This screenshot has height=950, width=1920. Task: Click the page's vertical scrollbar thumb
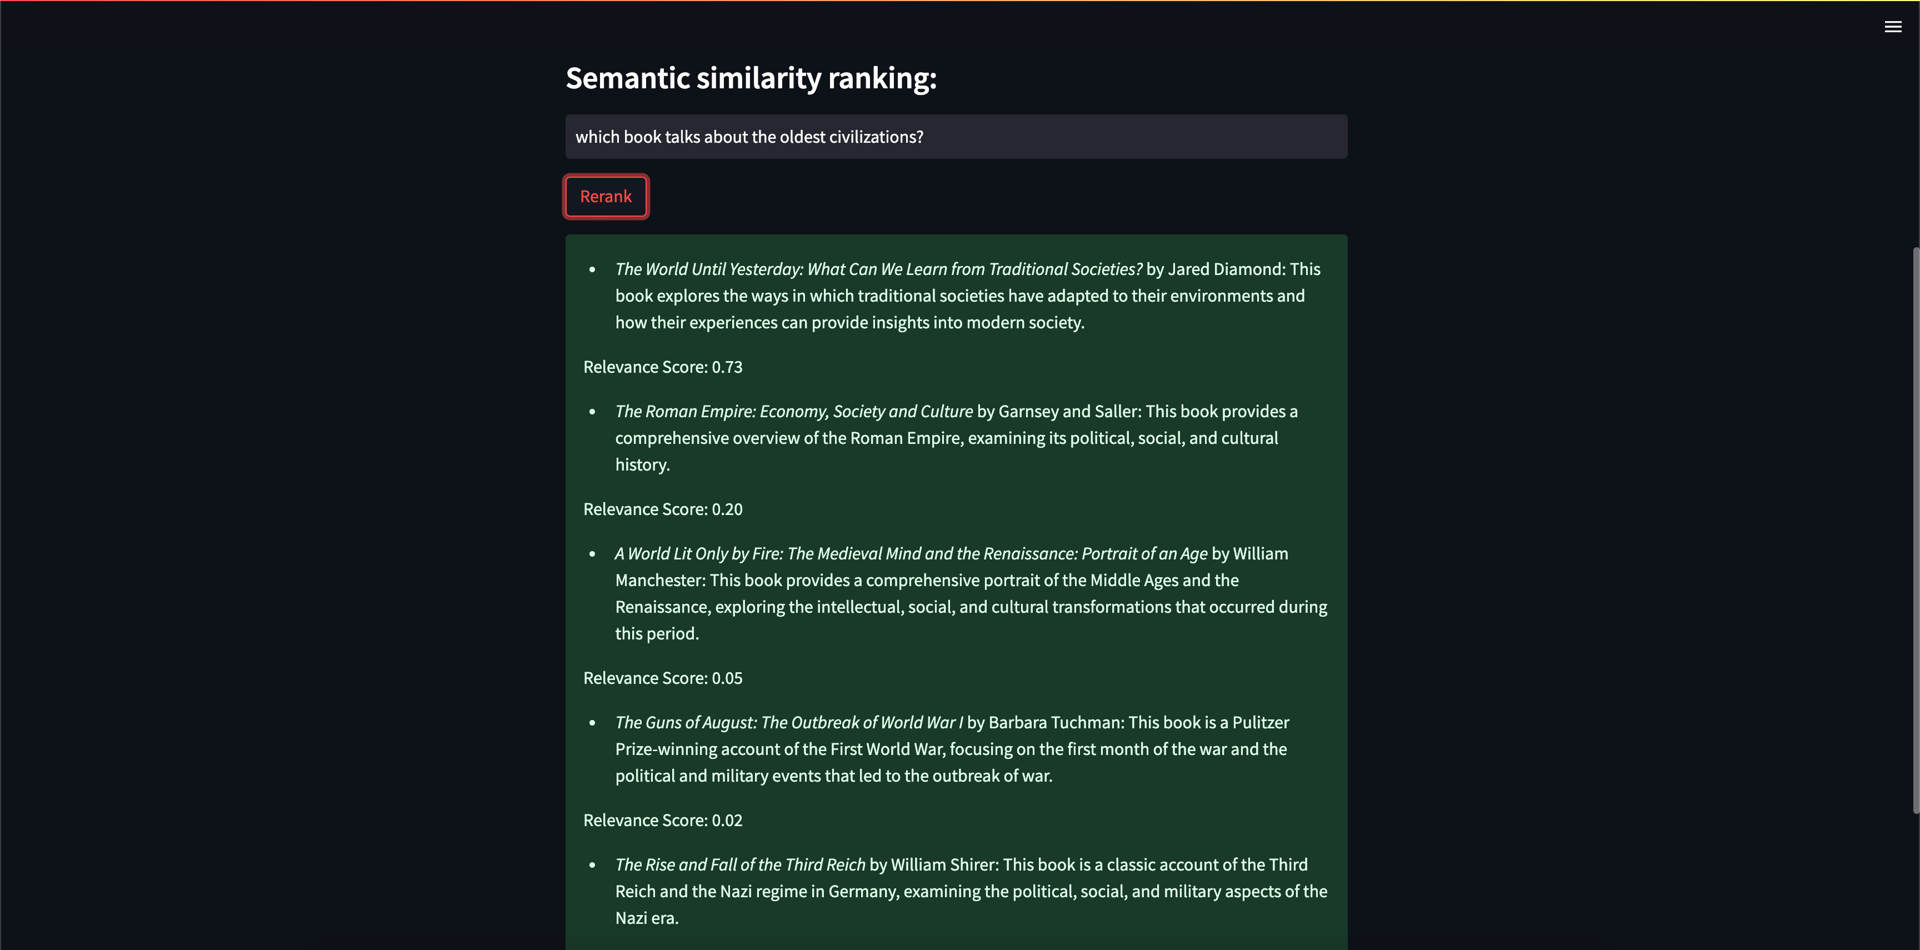pos(1915,530)
